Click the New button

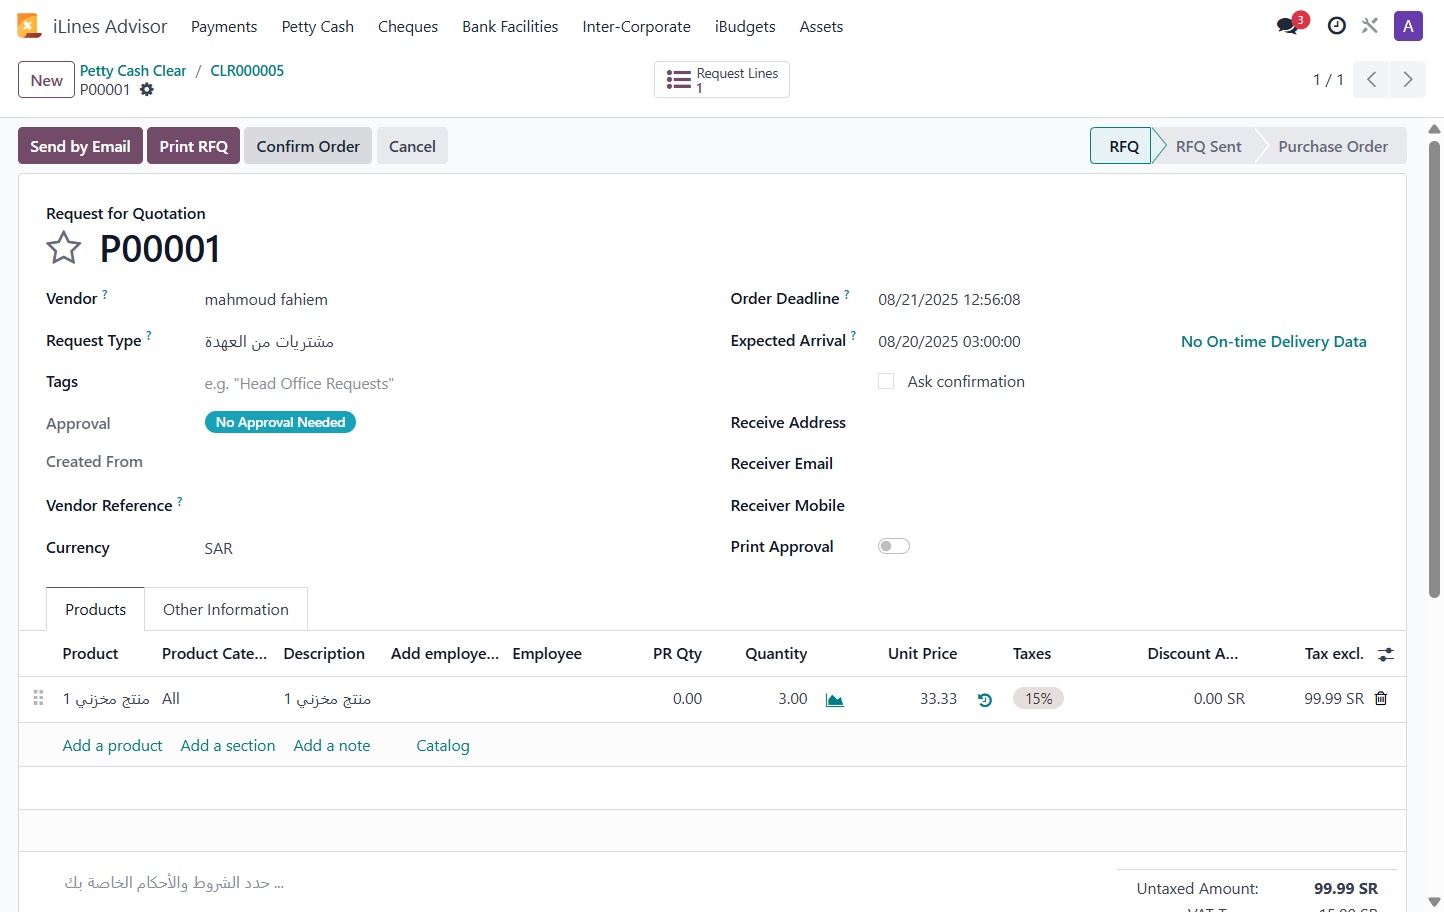coord(46,80)
